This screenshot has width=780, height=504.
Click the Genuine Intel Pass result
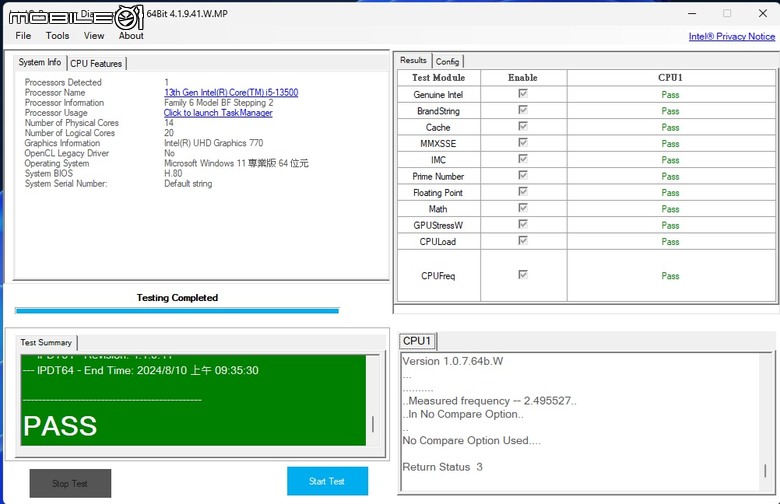pyautogui.click(x=671, y=95)
